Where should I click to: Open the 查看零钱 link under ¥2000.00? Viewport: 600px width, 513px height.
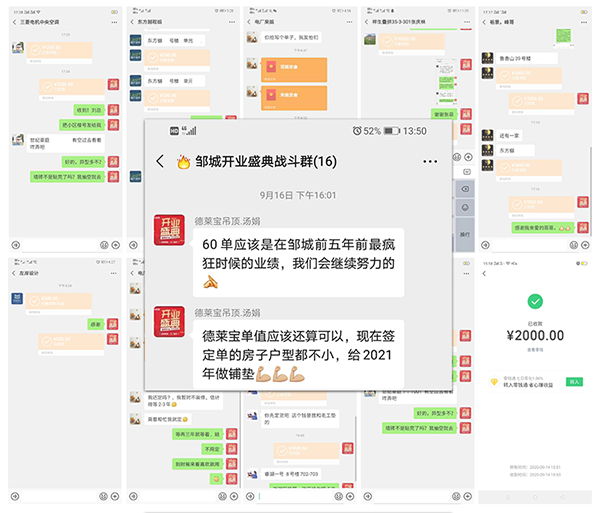coord(535,350)
